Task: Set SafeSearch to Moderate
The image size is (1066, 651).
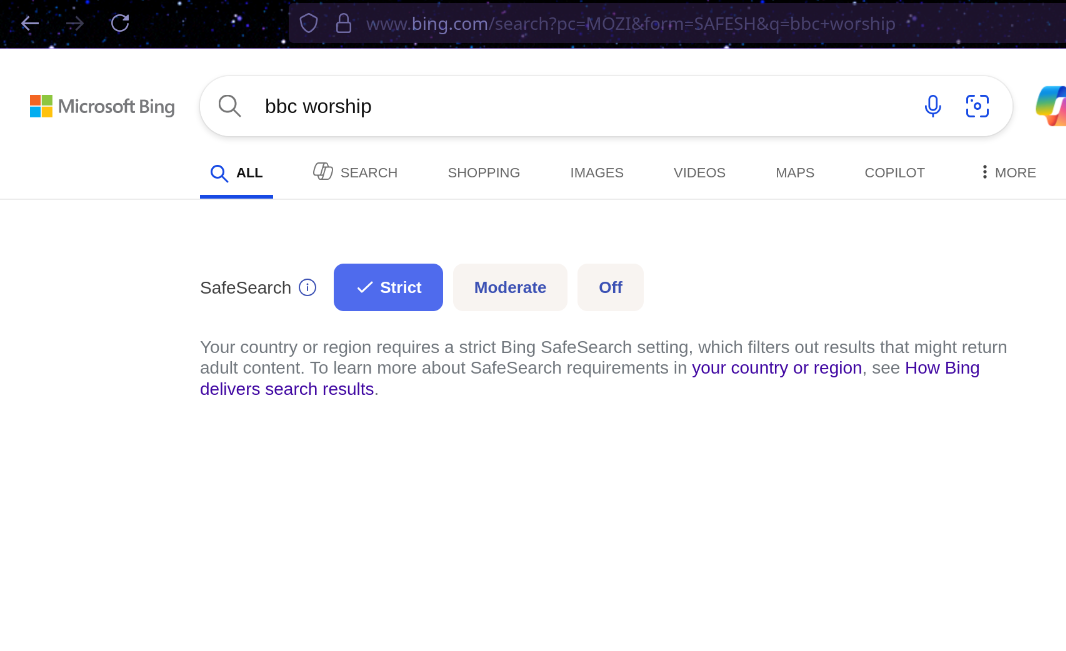Action: click(510, 287)
